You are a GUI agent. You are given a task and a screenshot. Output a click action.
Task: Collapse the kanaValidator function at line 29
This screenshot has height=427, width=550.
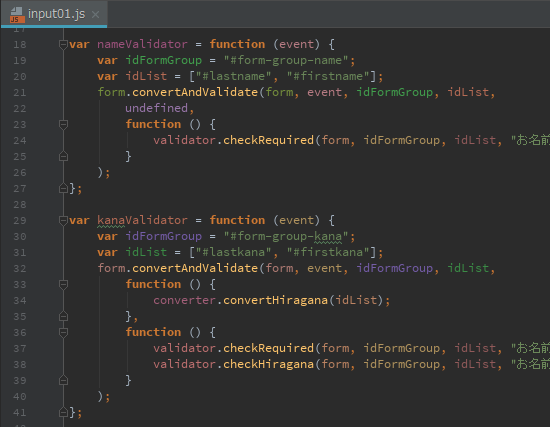[x=63, y=220]
